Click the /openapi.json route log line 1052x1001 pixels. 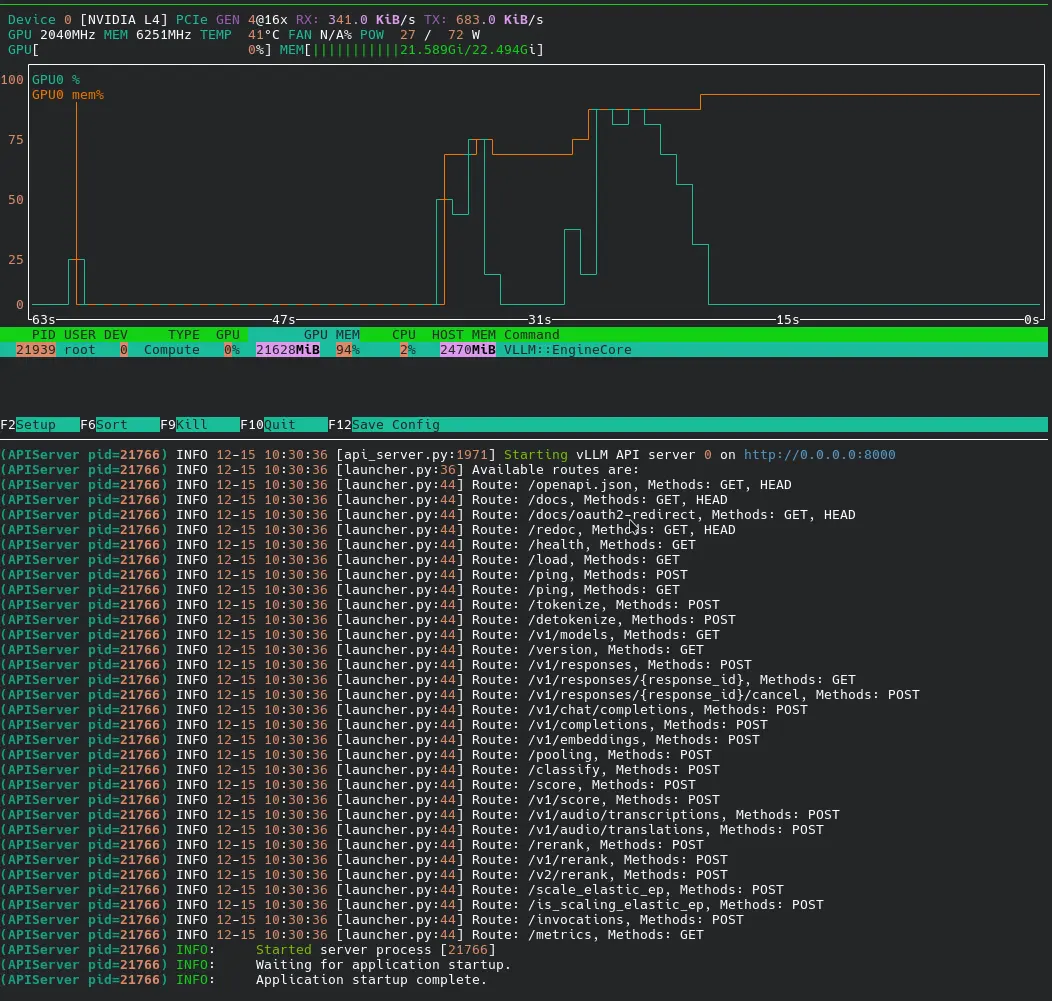[396, 484]
